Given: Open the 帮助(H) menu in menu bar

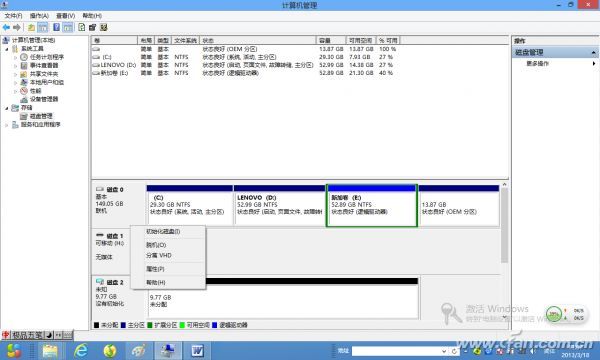Looking at the screenshot, I should coord(92,16).
